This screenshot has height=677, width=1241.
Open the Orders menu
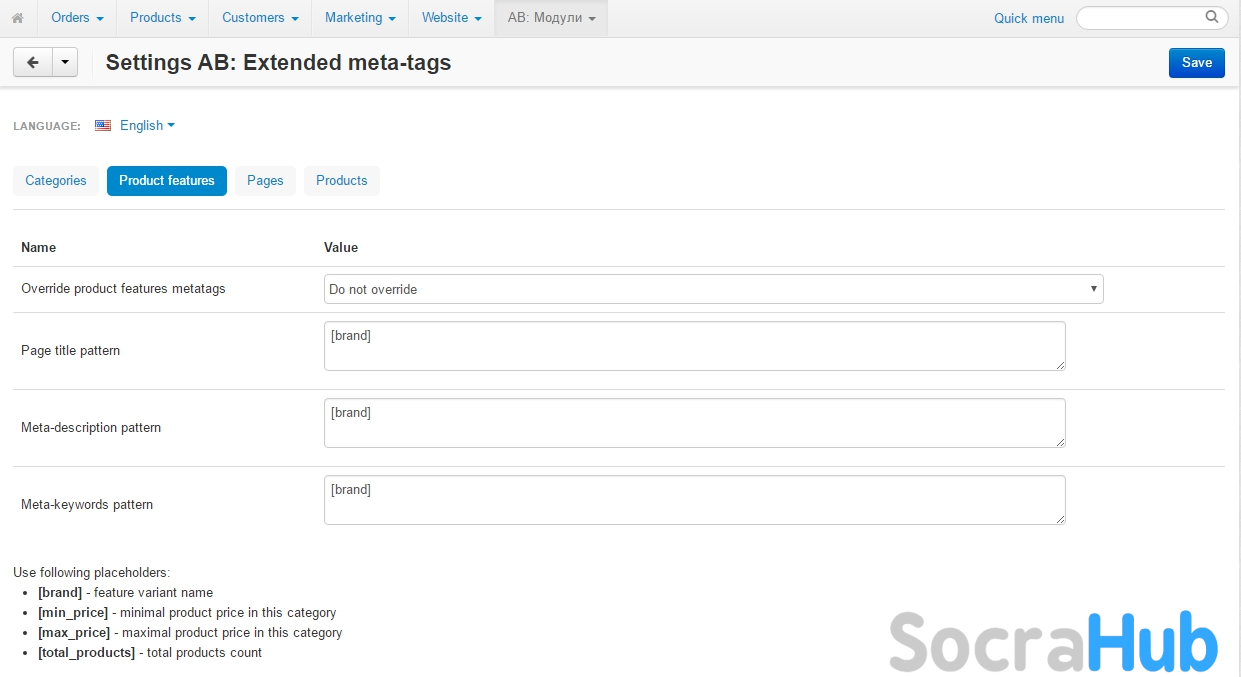(77, 18)
